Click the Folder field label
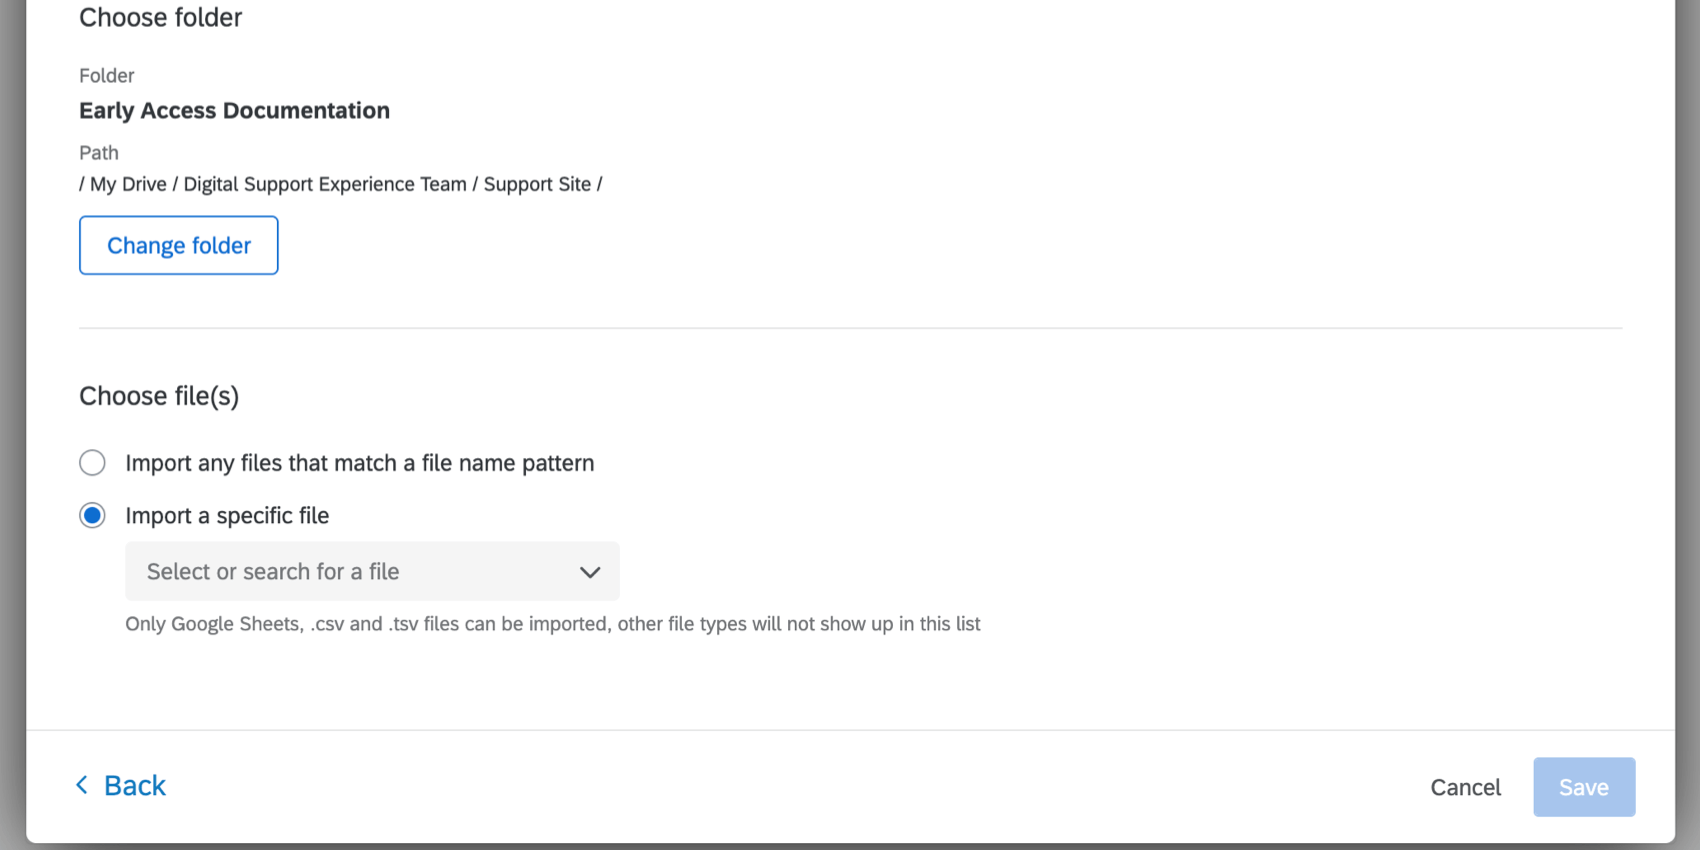This screenshot has height=850, width=1700. click(106, 76)
